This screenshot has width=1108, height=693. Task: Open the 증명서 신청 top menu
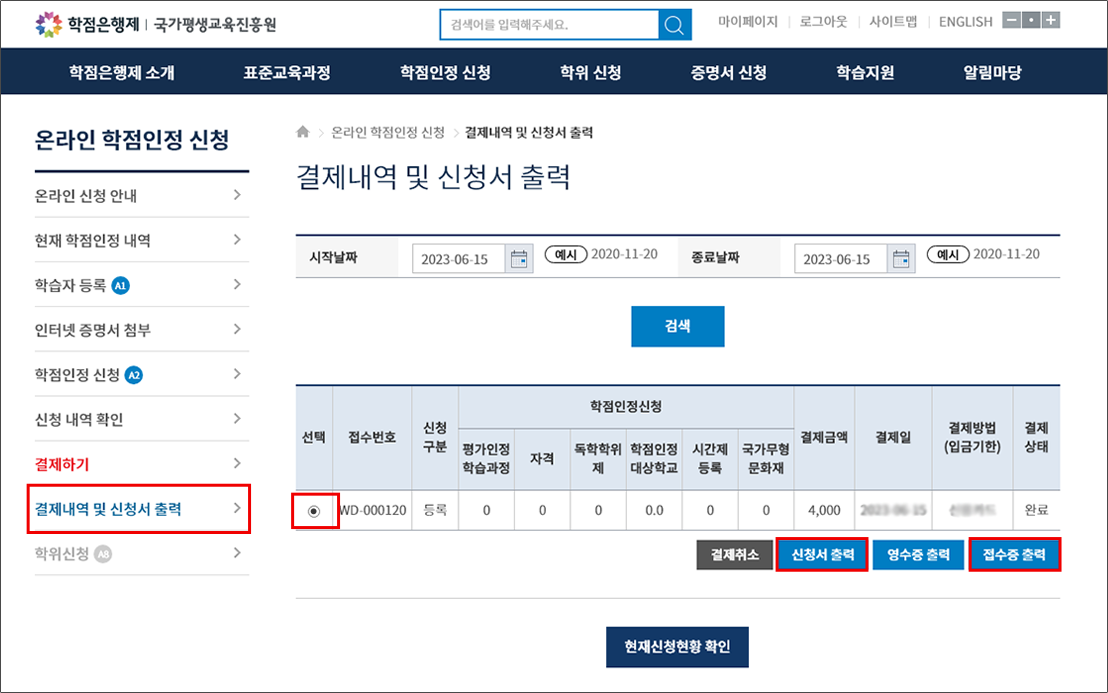tap(728, 72)
